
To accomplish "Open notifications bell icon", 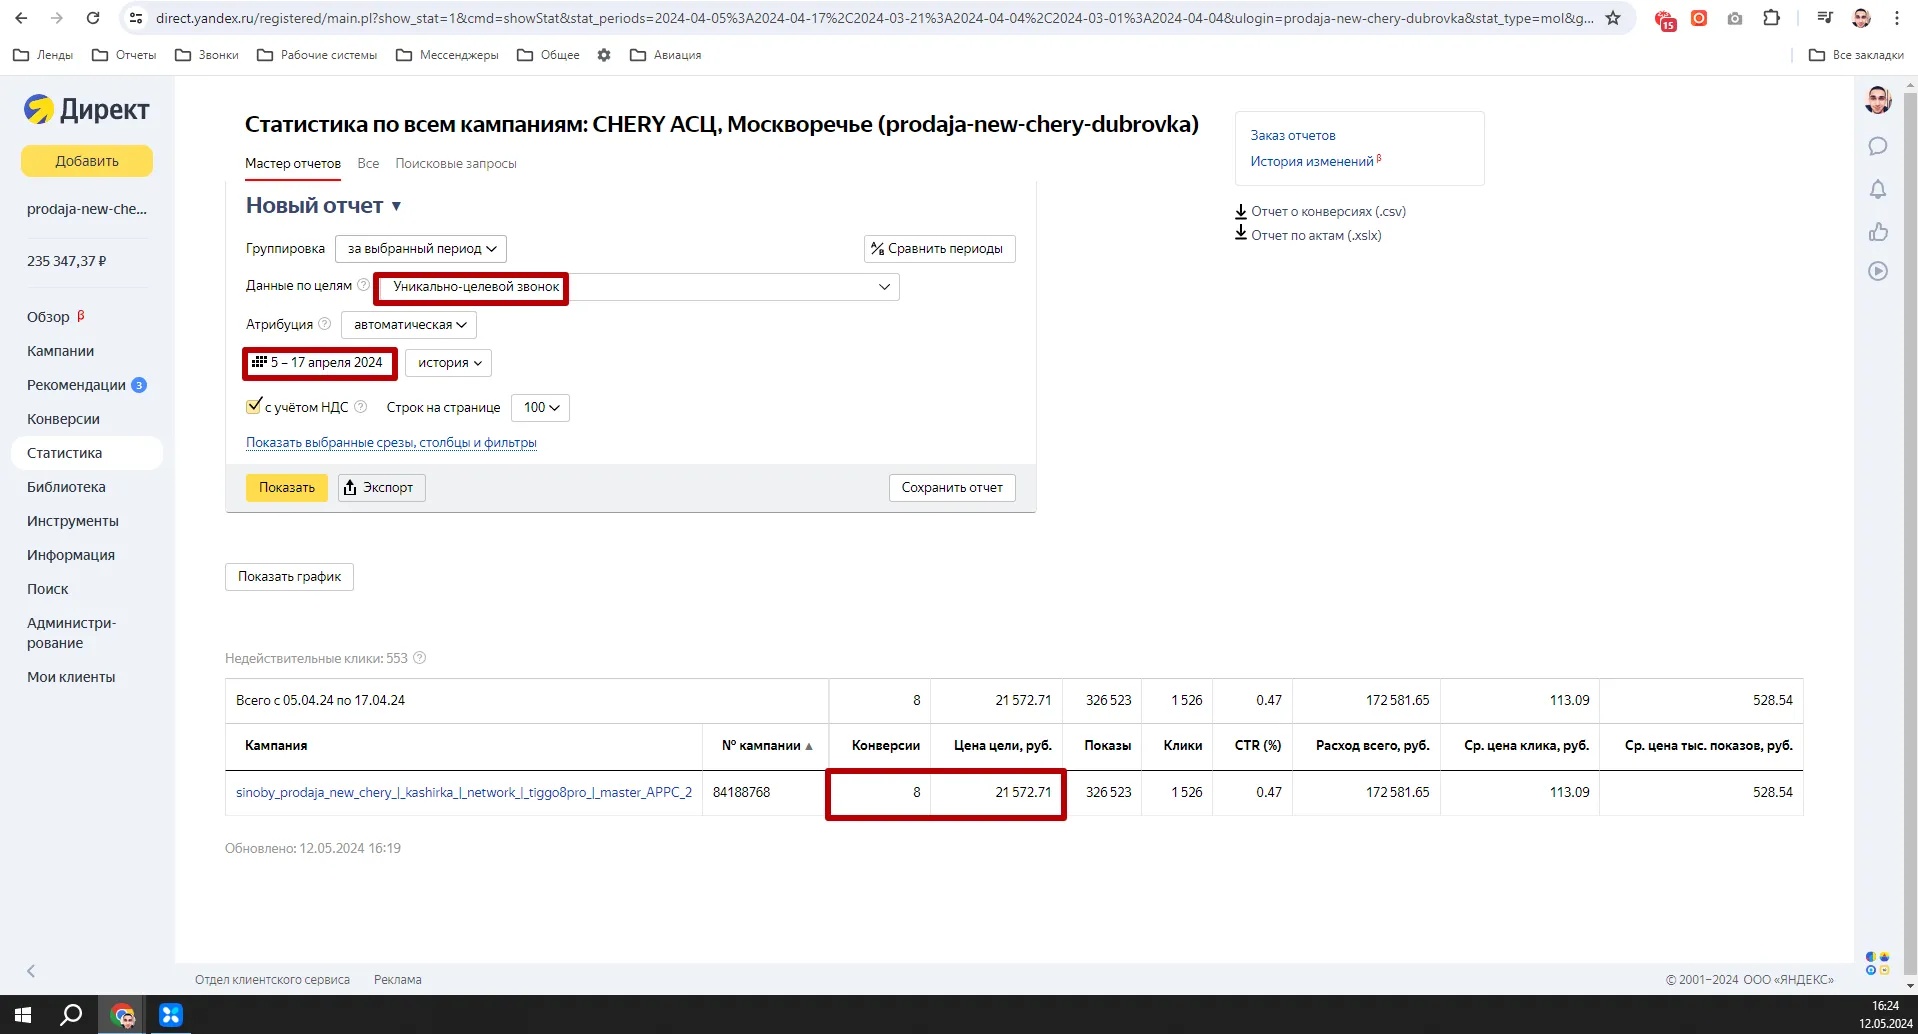I will point(1877,189).
